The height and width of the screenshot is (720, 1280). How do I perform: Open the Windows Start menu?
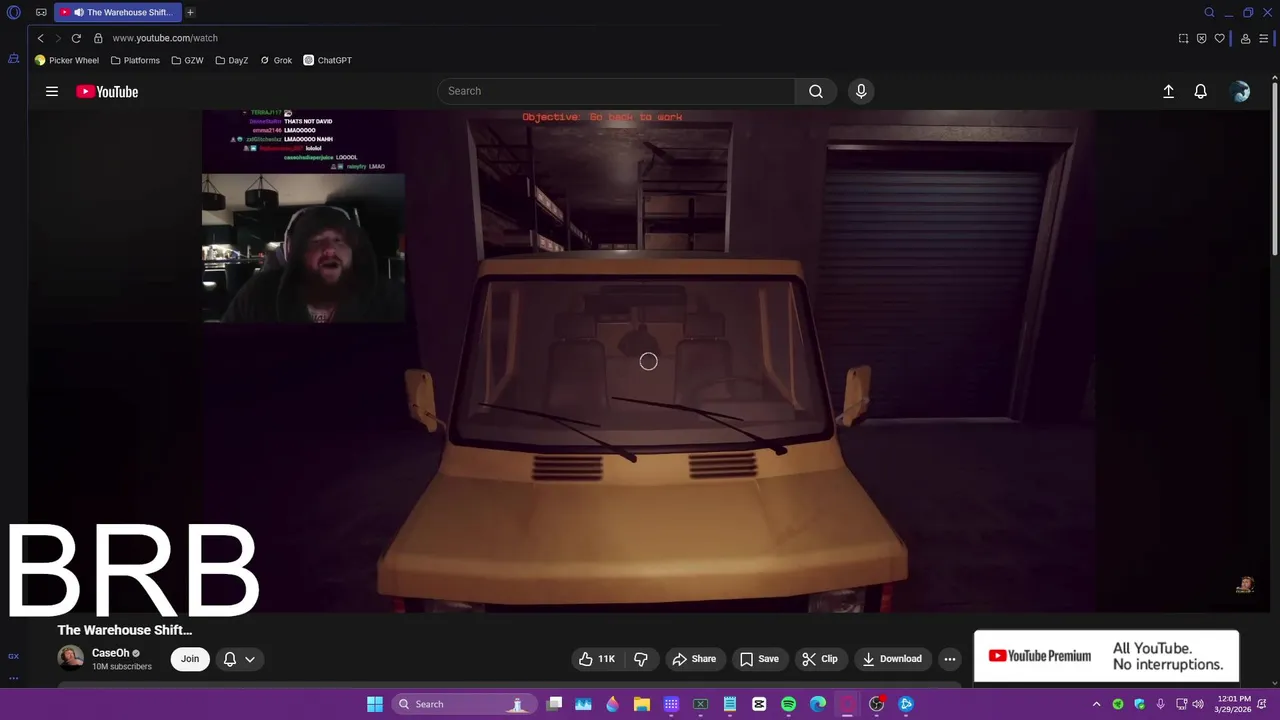pyautogui.click(x=375, y=704)
